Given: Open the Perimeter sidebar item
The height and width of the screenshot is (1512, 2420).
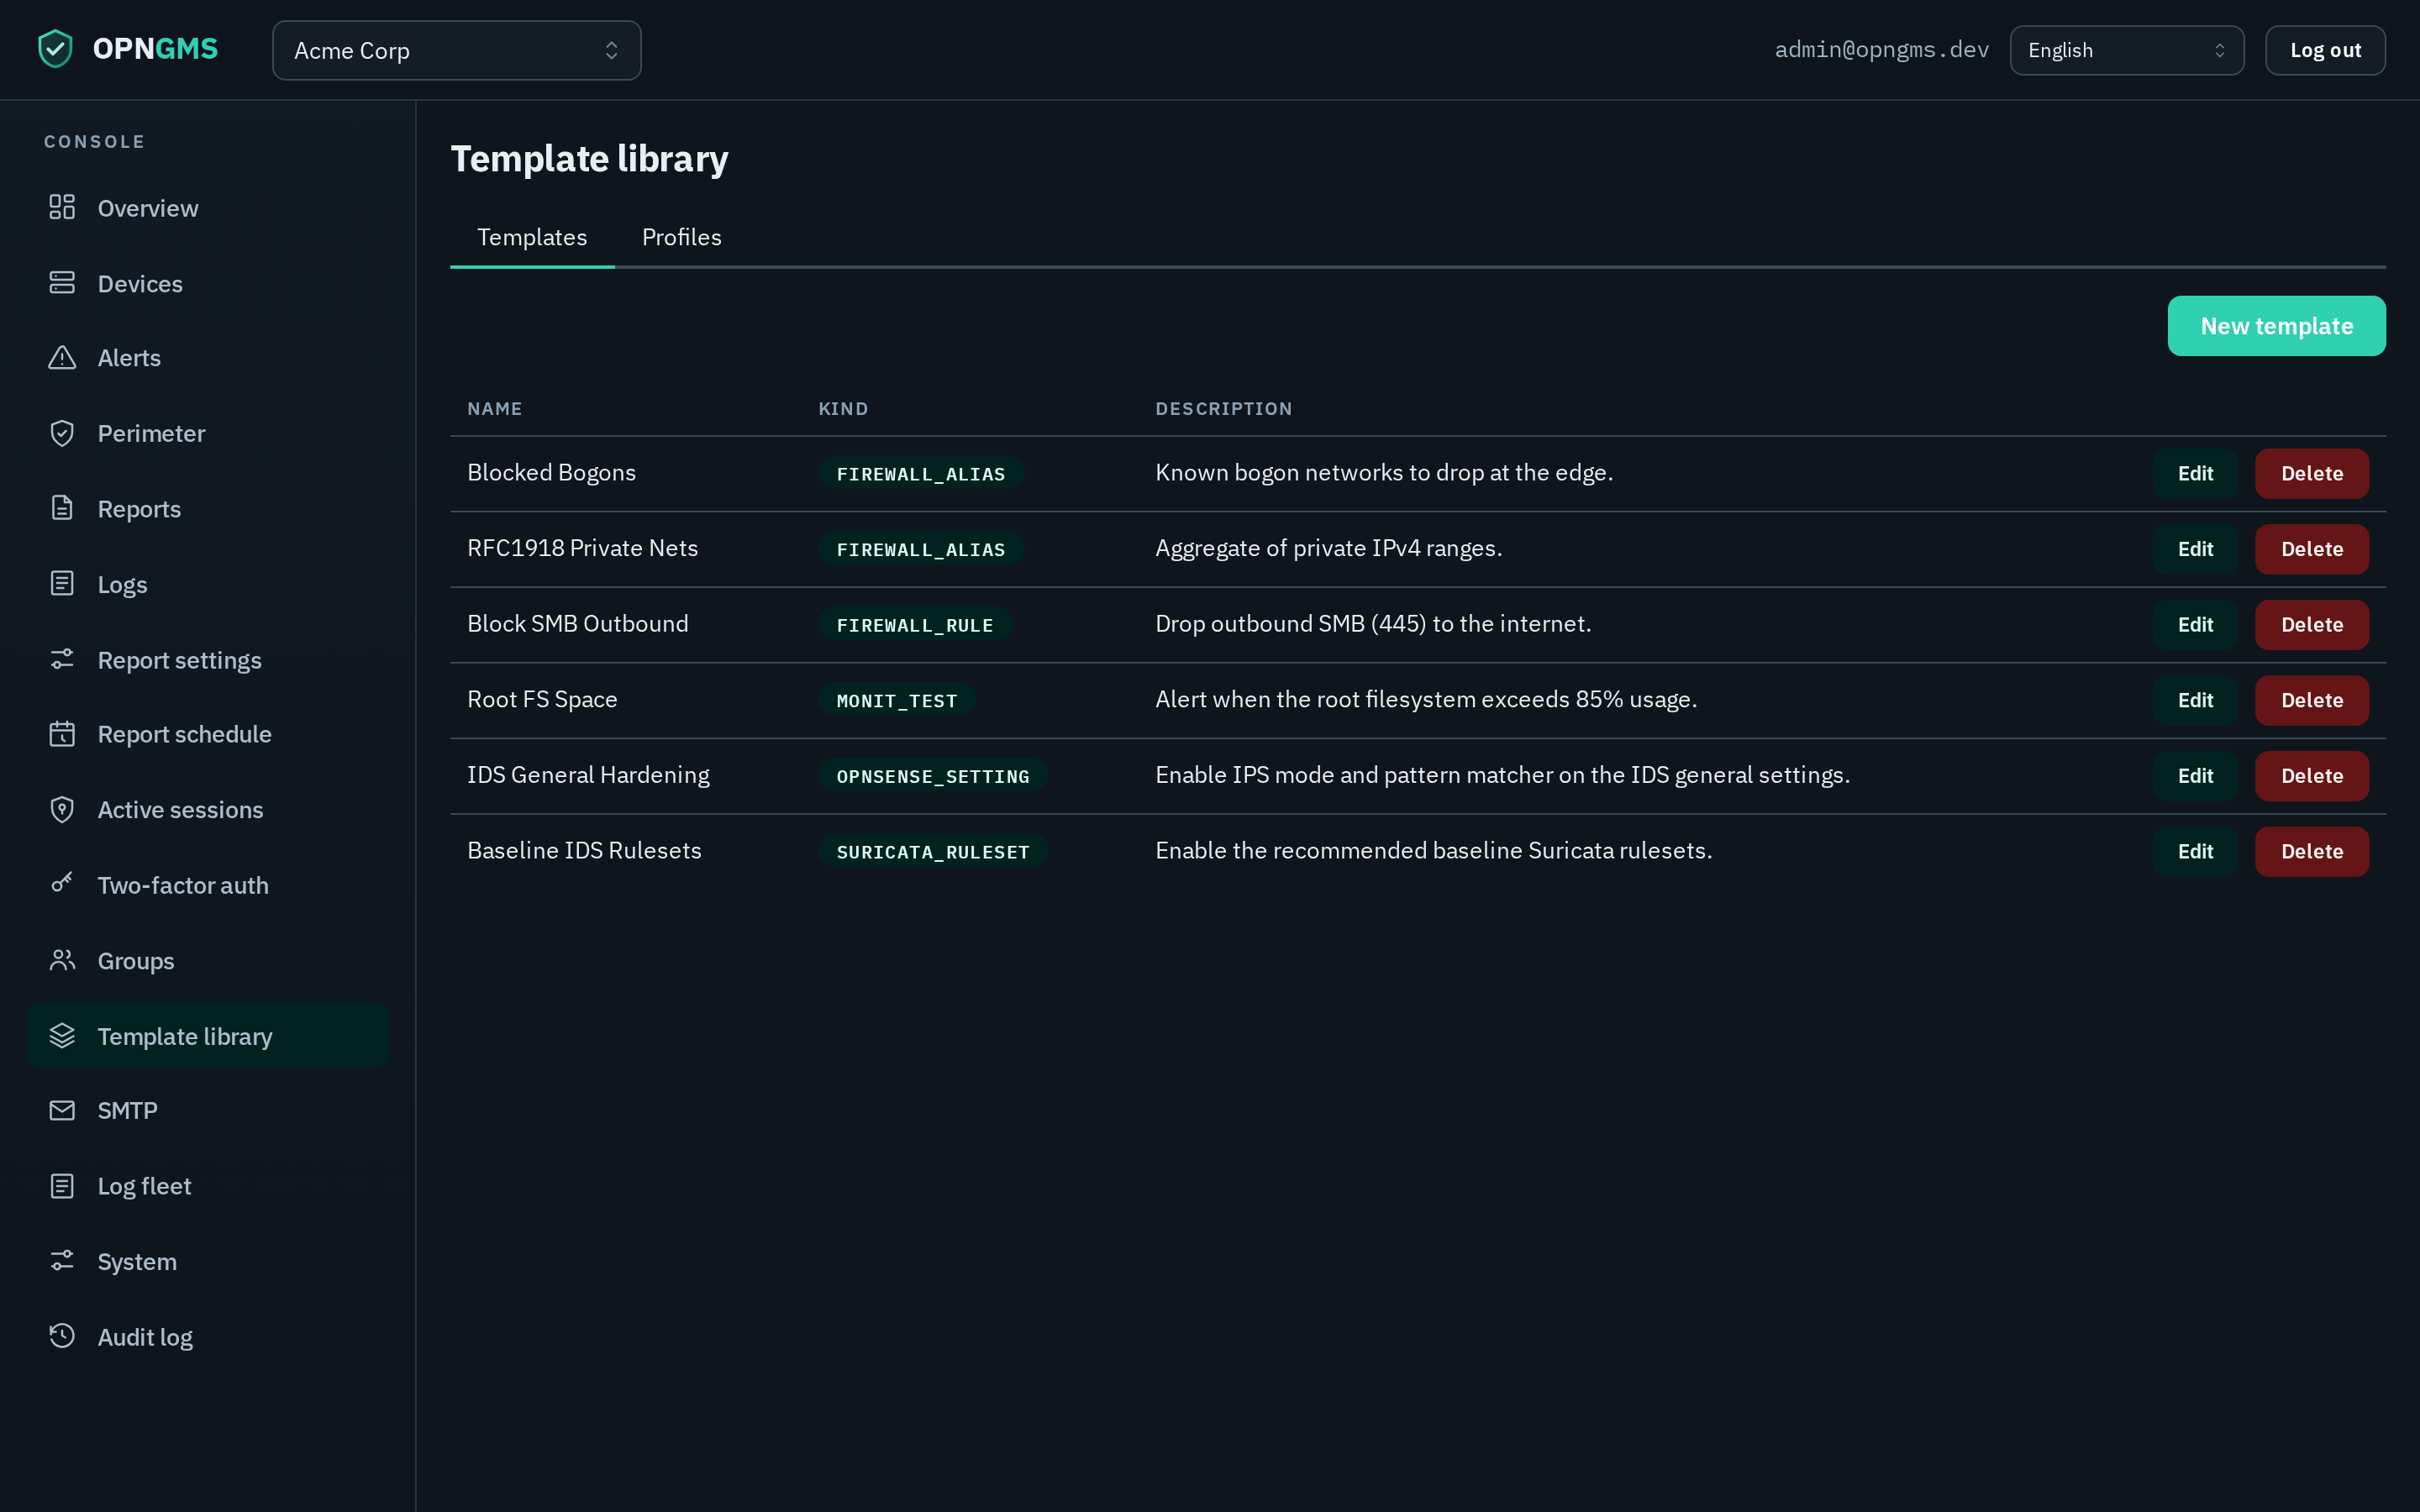Looking at the screenshot, I should 207,433.
